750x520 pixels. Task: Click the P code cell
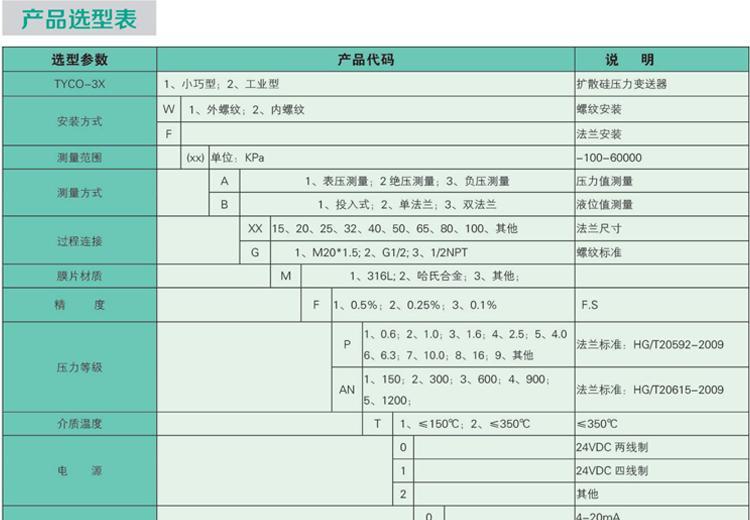pyautogui.click(x=347, y=344)
